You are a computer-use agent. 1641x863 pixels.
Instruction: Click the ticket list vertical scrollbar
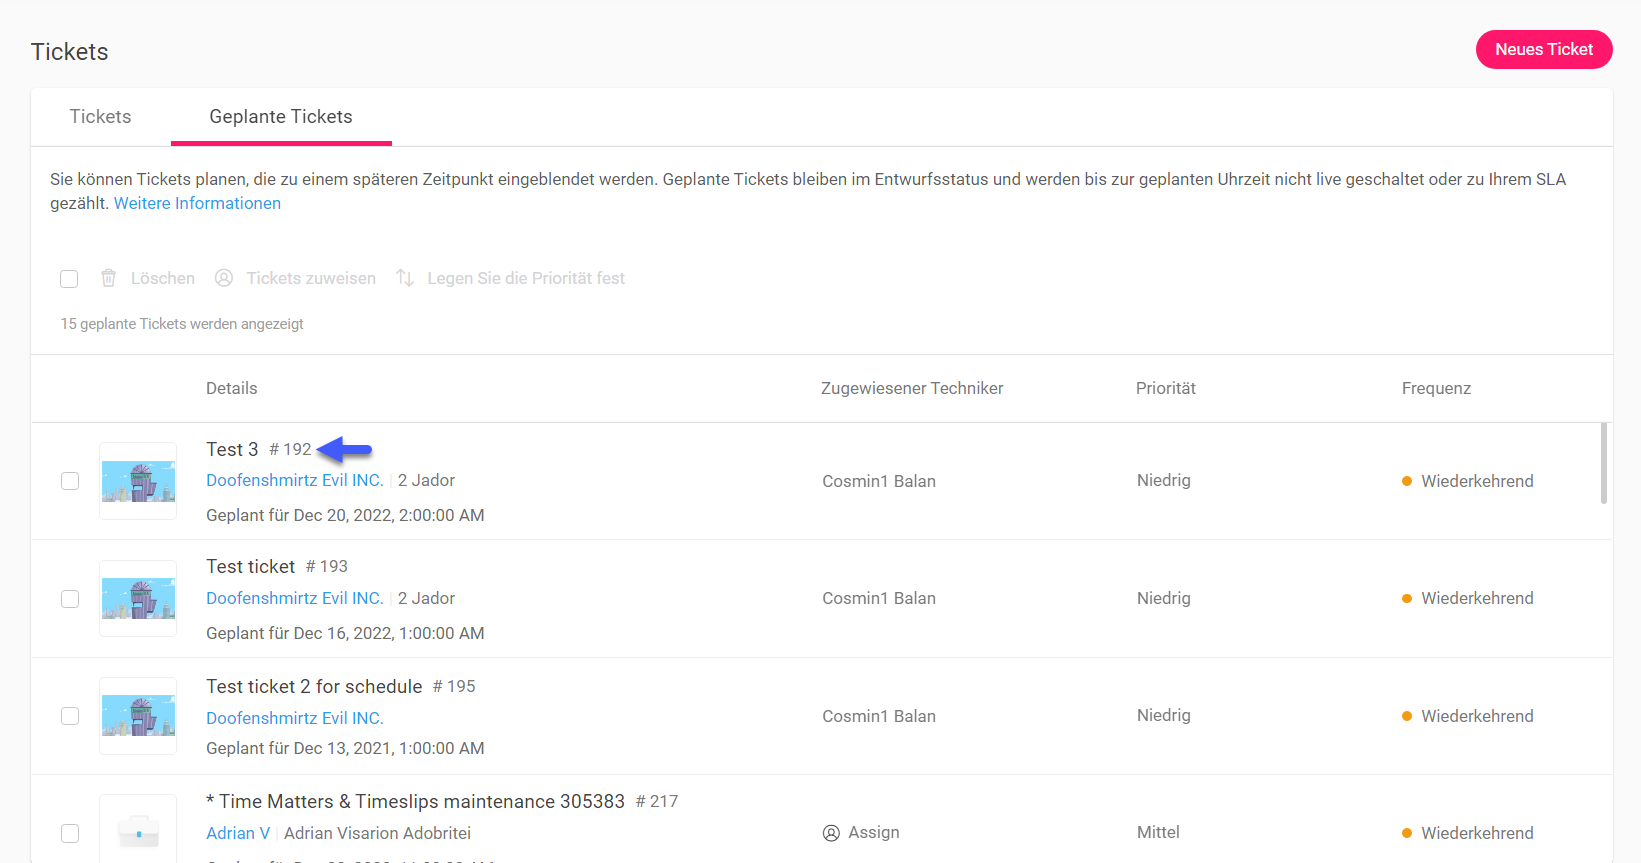tap(1604, 464)
